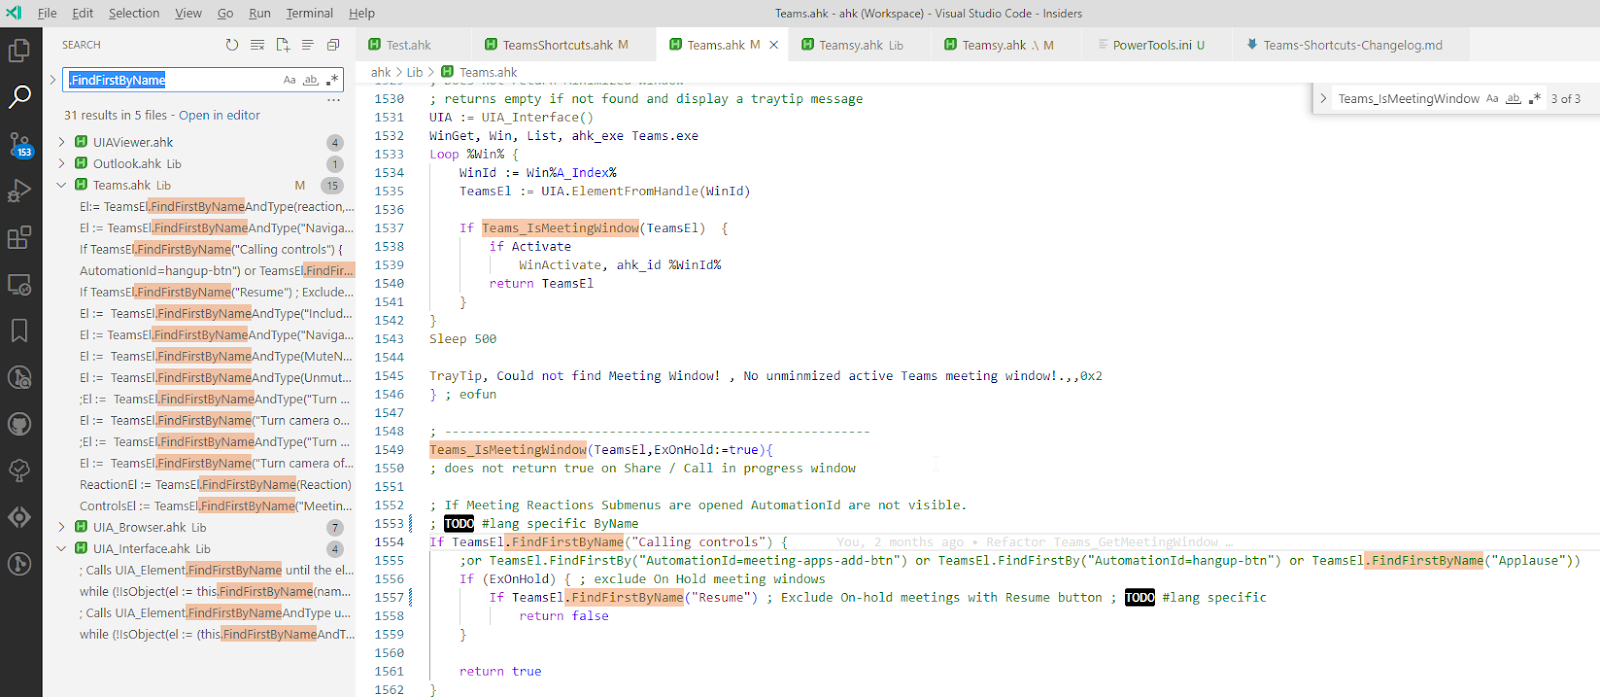Click 'Sleep 500' on line 1543
Screen dimensions: 1600x697
click(x=463, y=339)
